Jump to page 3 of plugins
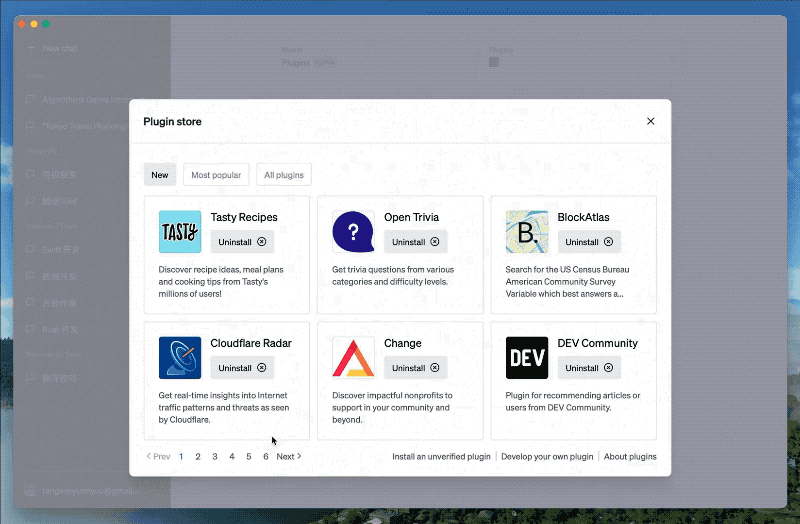Screen dimensions: 800x524 pos(215,457)
